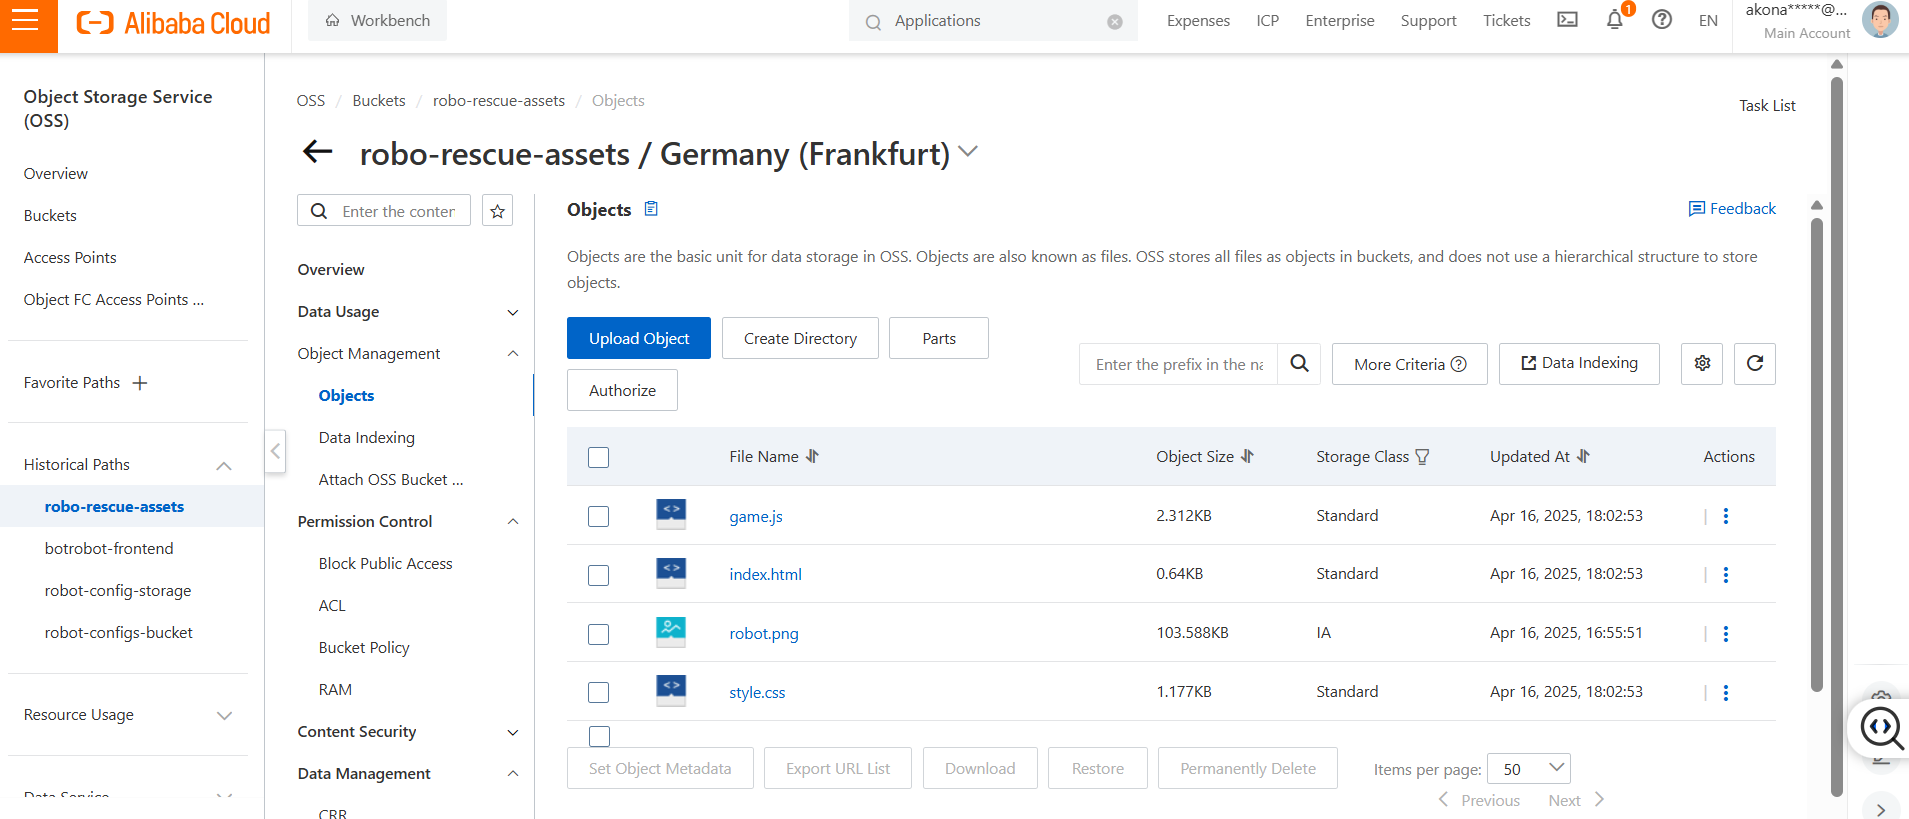Open the Objects documentation icon

click(651, 209)
